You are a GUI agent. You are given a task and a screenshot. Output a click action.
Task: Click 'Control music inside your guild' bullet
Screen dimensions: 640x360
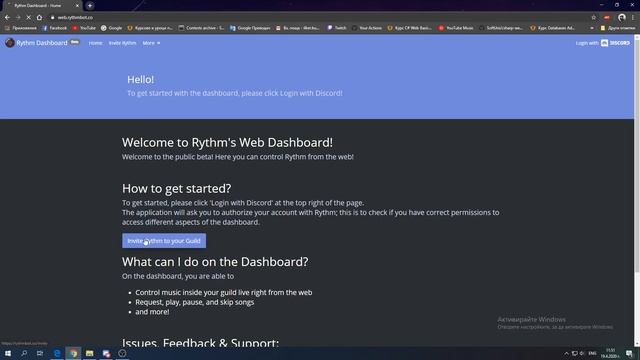click(x=224, y=292)
